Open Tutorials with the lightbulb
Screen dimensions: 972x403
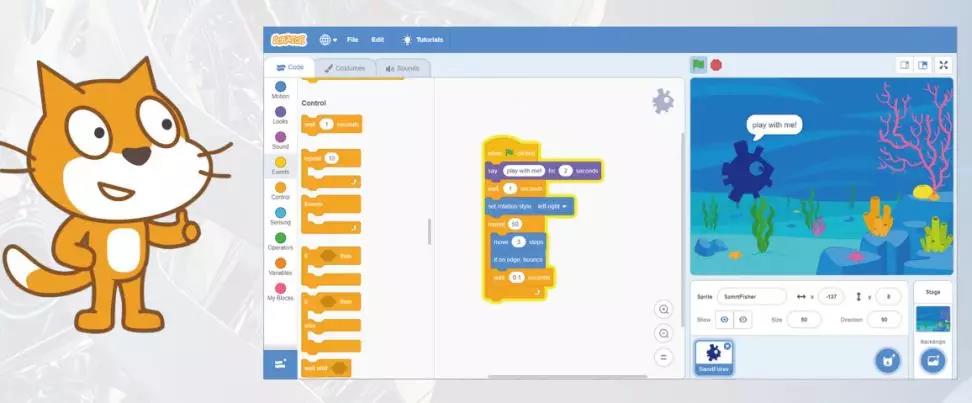(423, 40)
